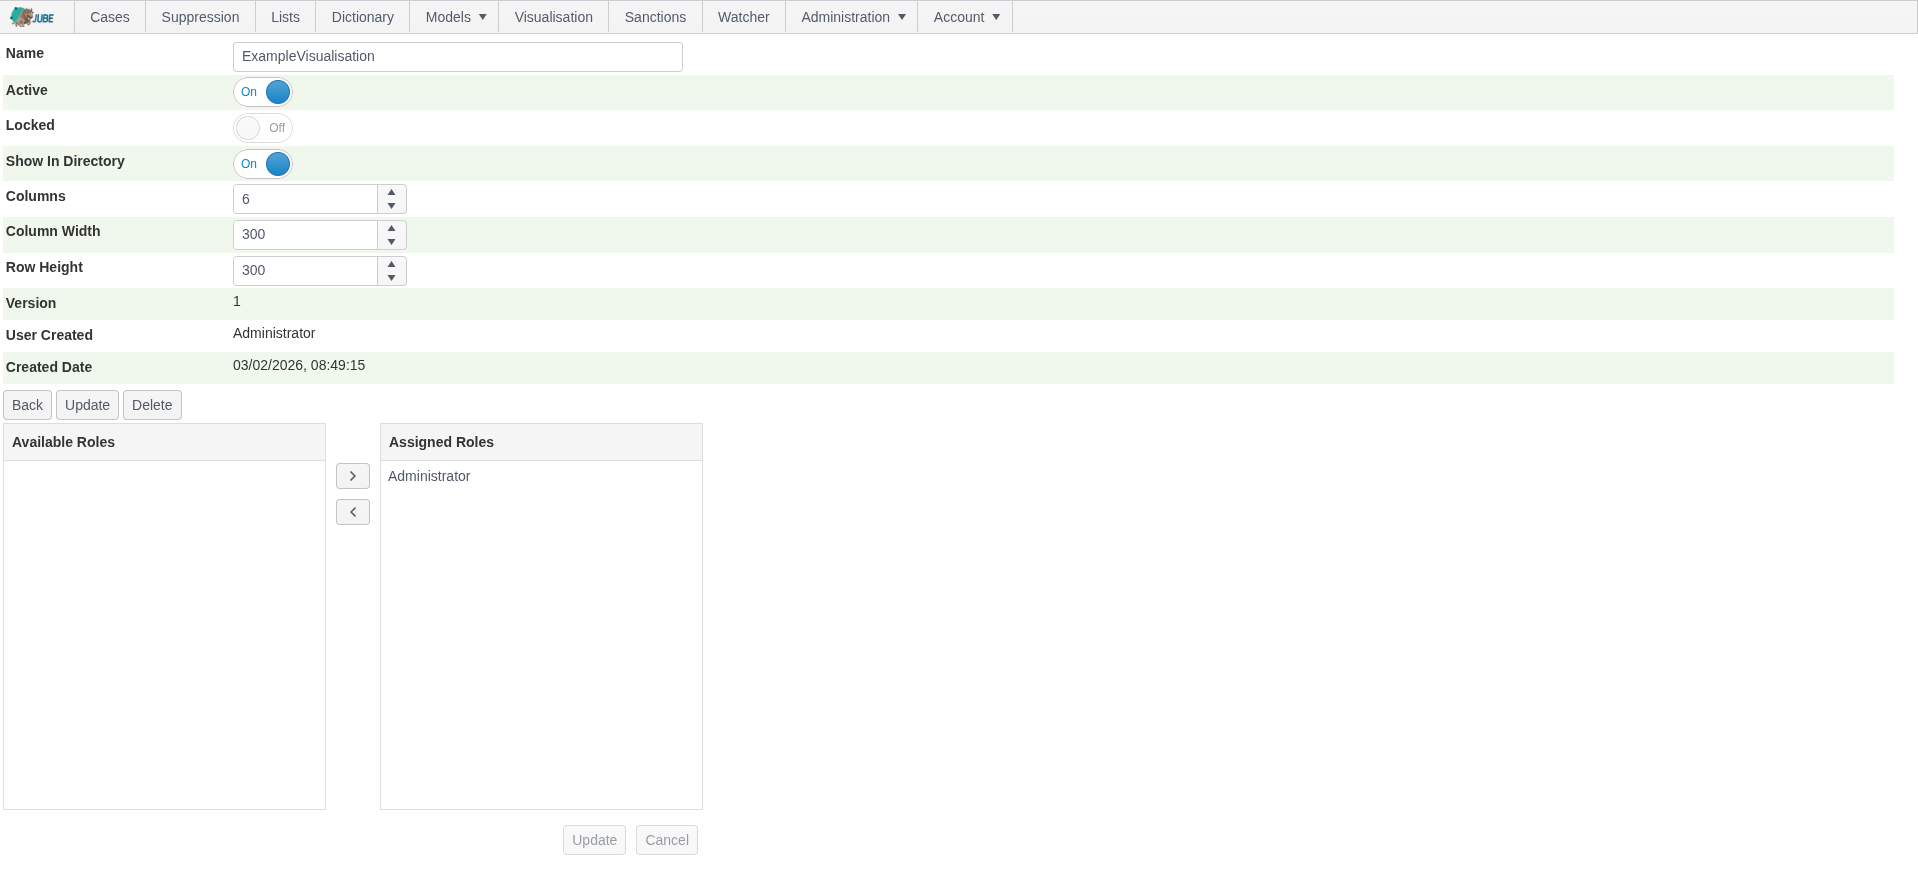Click User Created value Administrator
The width and height of the screenshot is (1918, 871).
(x=274, y=333)
